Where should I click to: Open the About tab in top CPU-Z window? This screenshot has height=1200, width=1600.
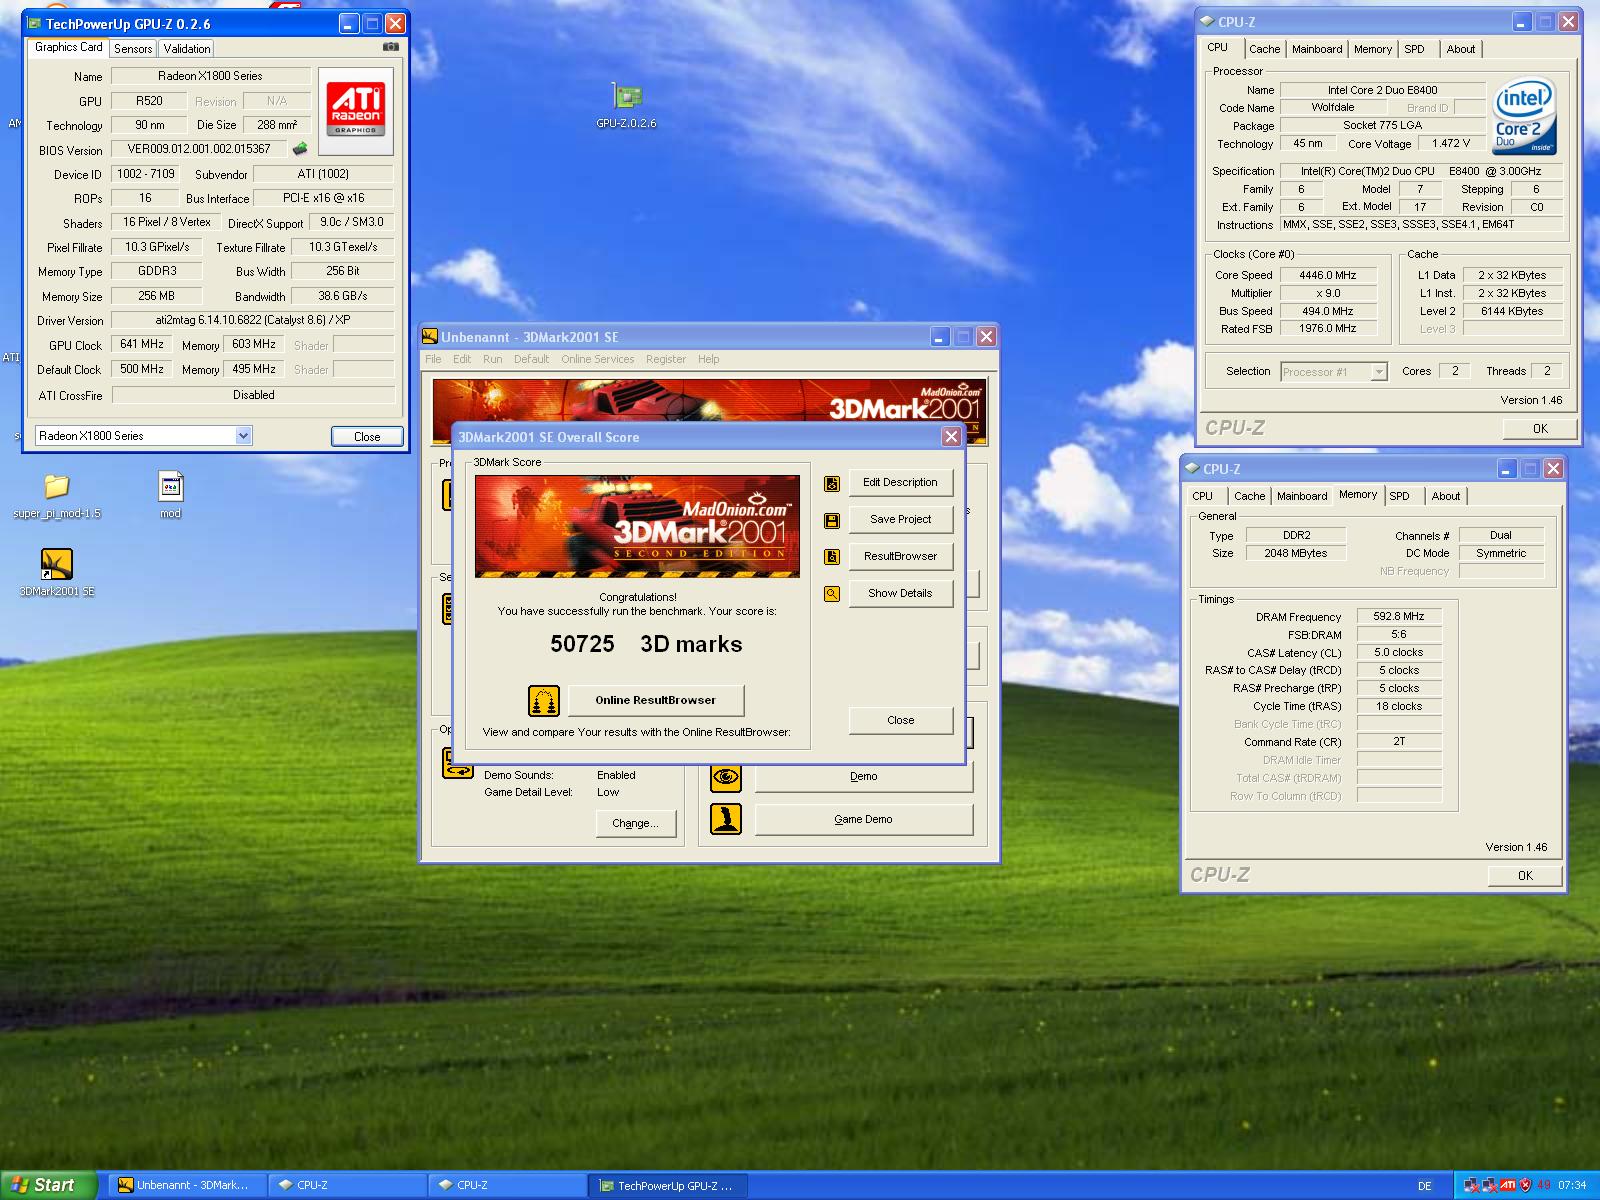[1461, 49]
